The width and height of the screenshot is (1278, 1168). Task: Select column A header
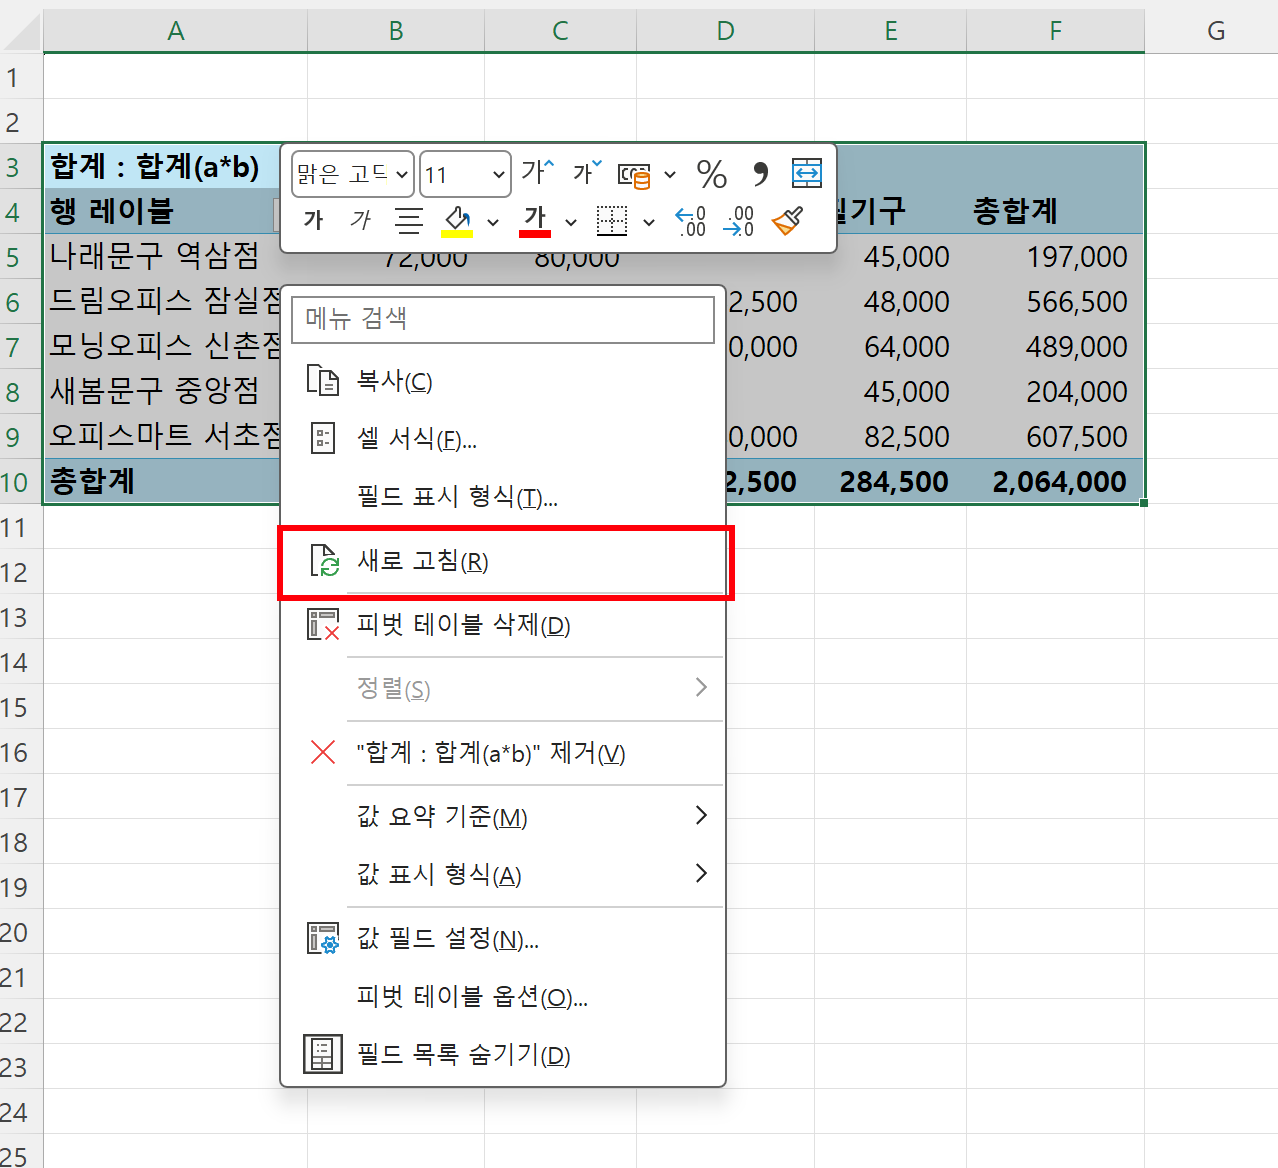(x=176, y=31)
